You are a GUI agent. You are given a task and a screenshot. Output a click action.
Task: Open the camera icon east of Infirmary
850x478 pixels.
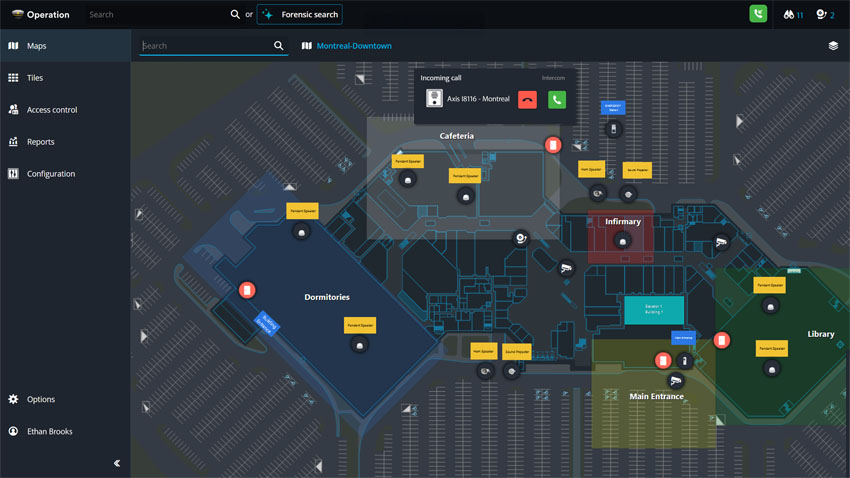[x=721, y=242]
